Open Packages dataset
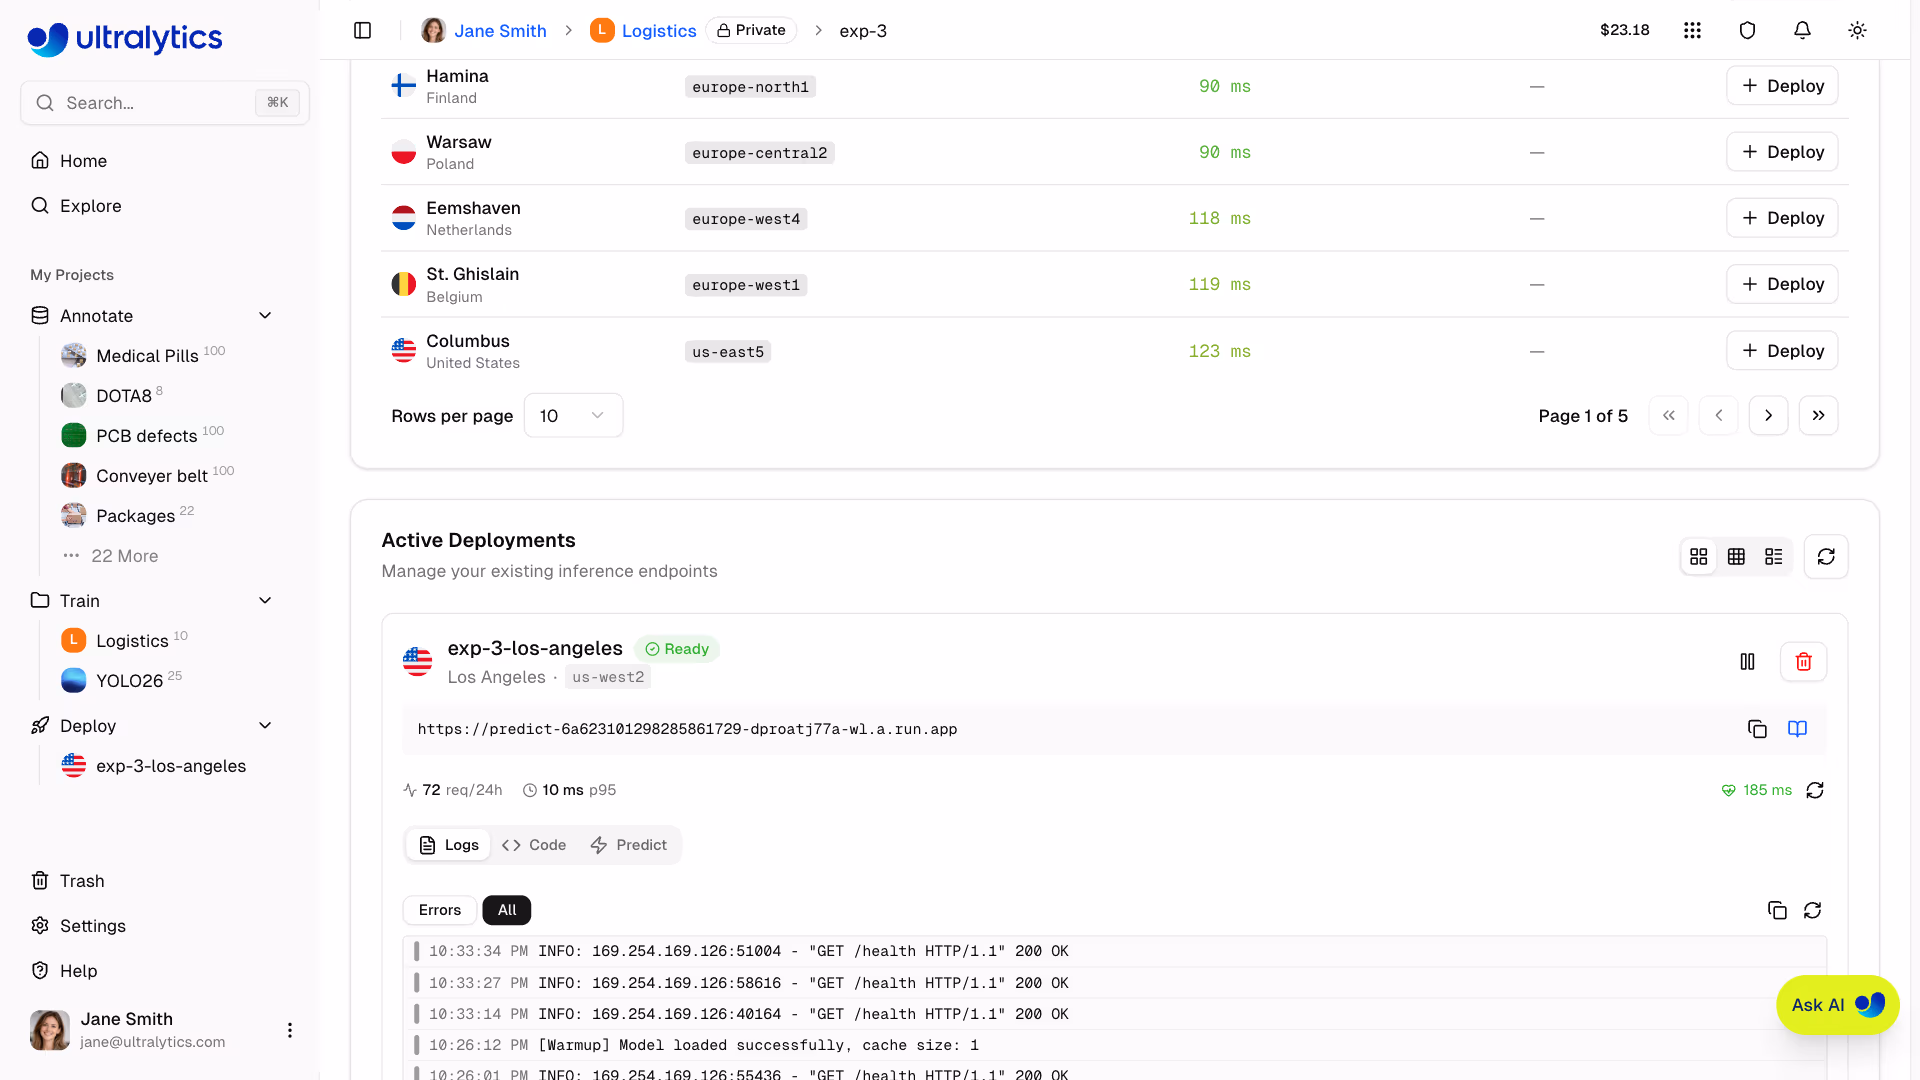The height and width of the screenshot is (1080, 1920). pyautogui.click(x=135, y=515)
